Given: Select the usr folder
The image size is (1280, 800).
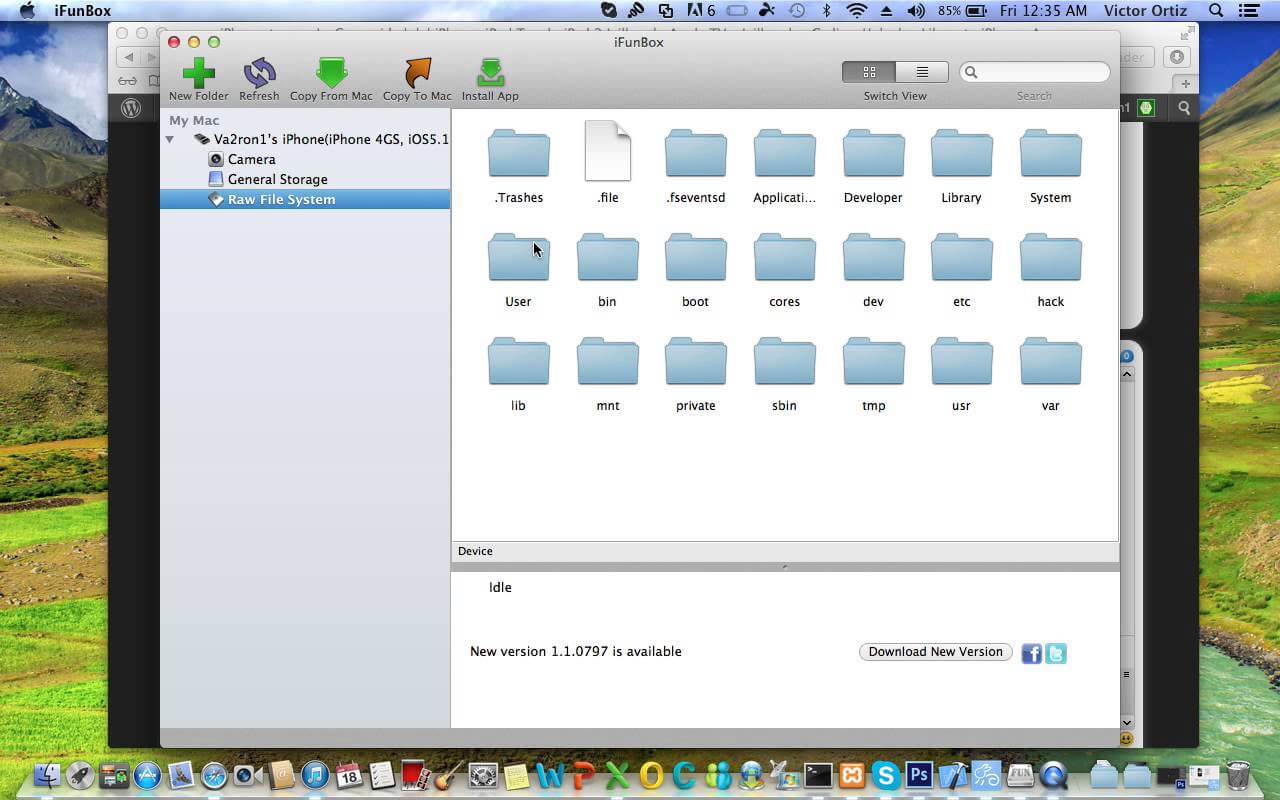Looking at the screenshot, I should (961, 362).
